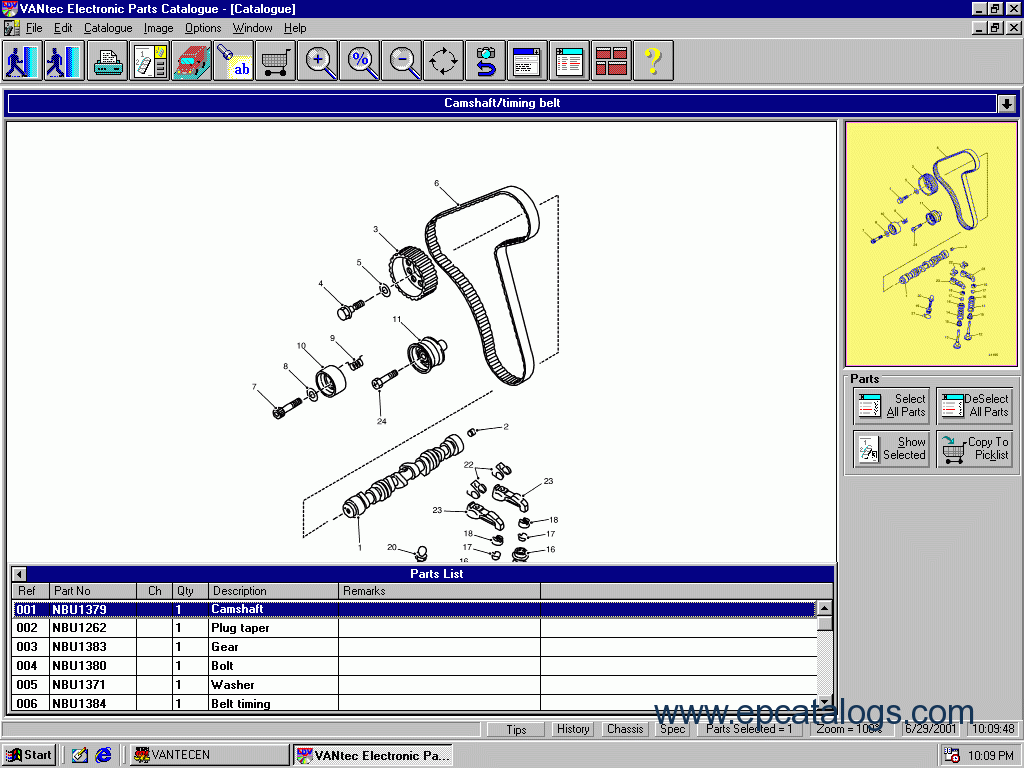
Task: Click the application icon beside File menu
Action: click(x=11, y=28)
